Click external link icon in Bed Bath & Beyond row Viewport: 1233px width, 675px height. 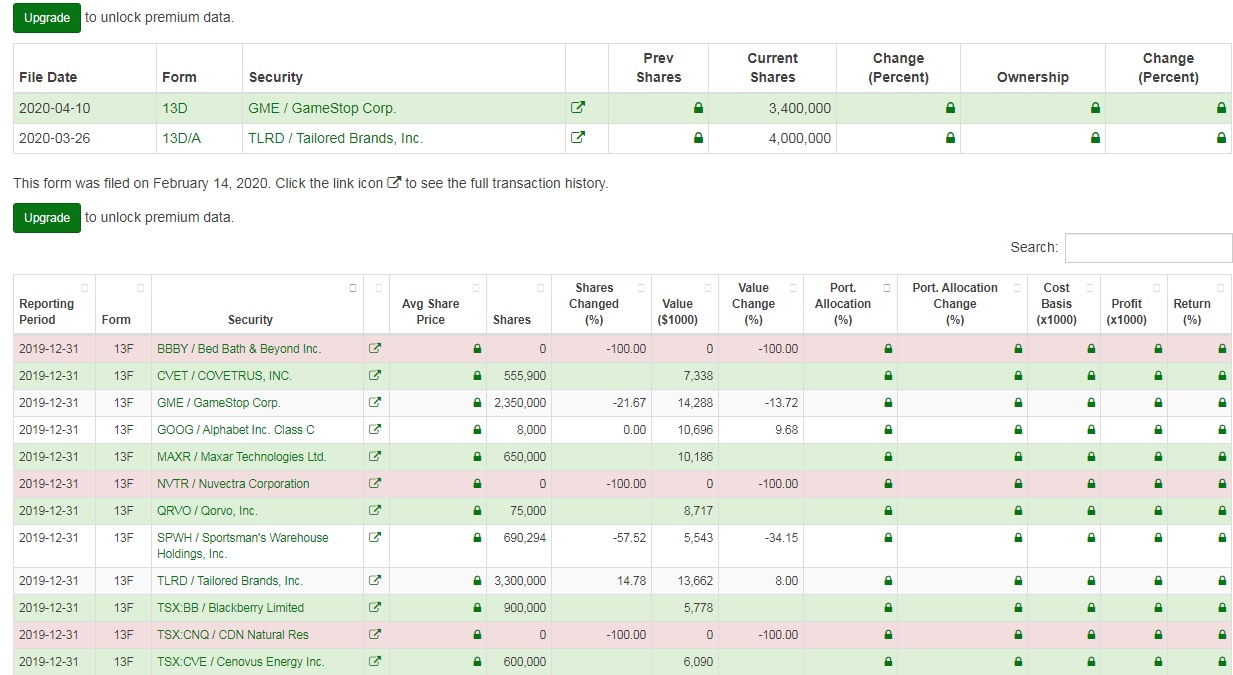[375, 349]
